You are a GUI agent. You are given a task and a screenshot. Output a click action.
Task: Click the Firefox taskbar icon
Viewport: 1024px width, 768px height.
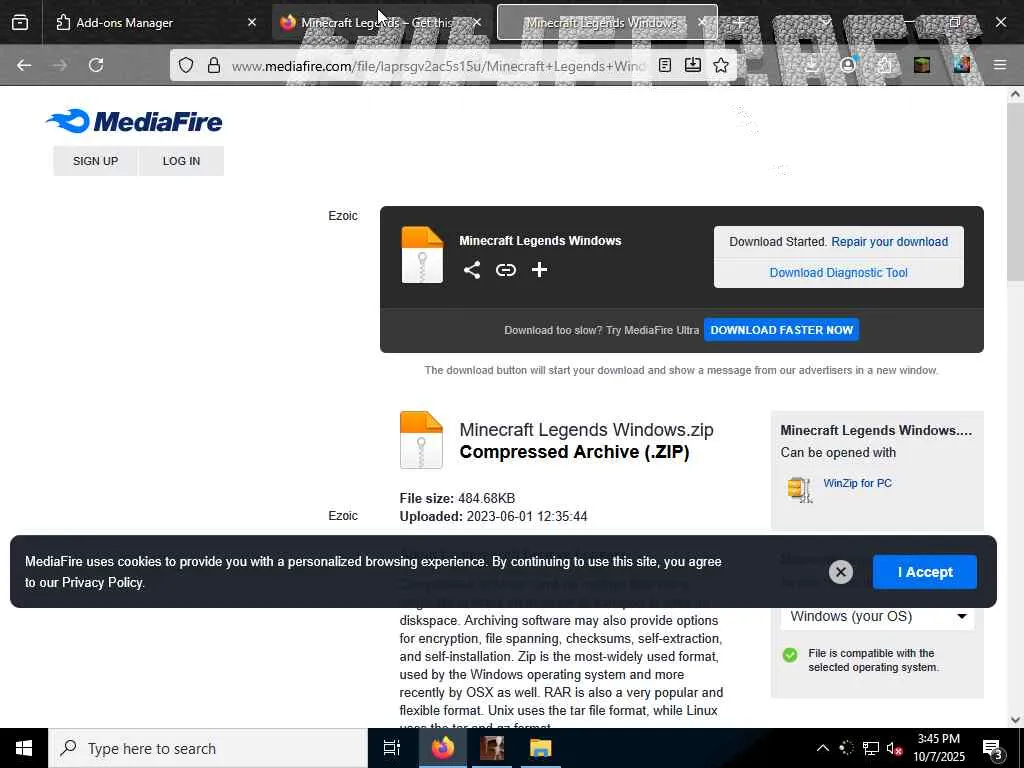[x=443, y=748]
